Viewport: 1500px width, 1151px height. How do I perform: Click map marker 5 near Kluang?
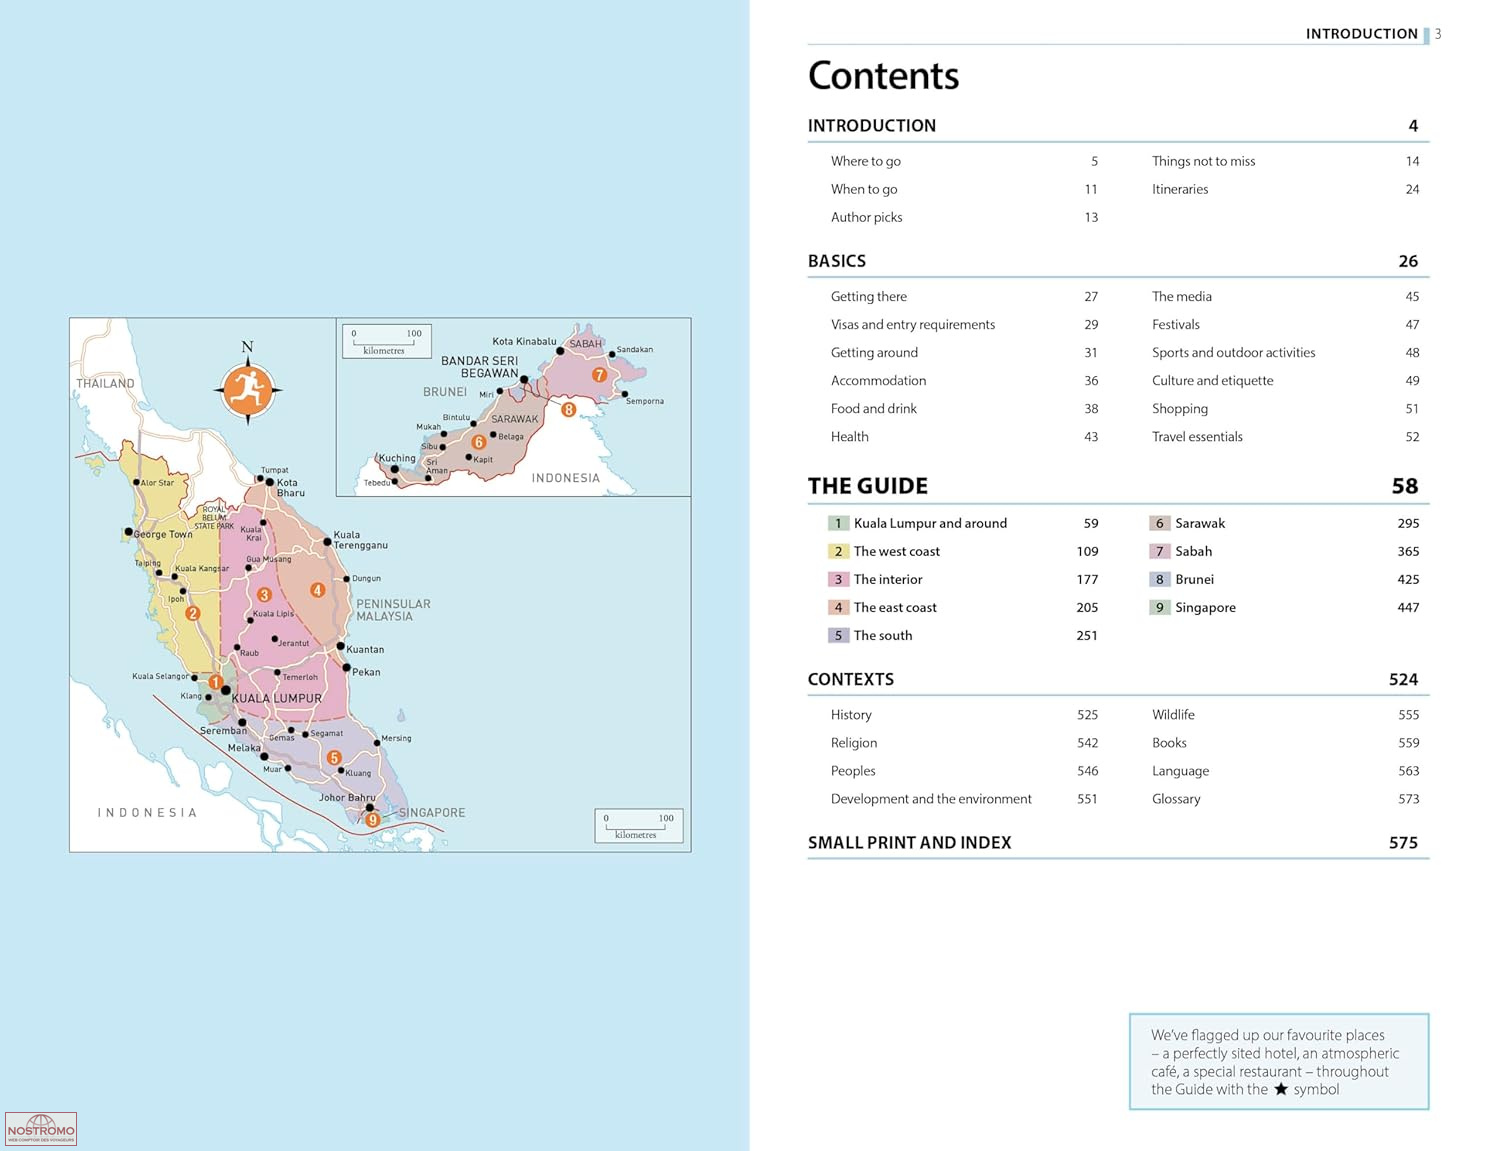point(334,758)
